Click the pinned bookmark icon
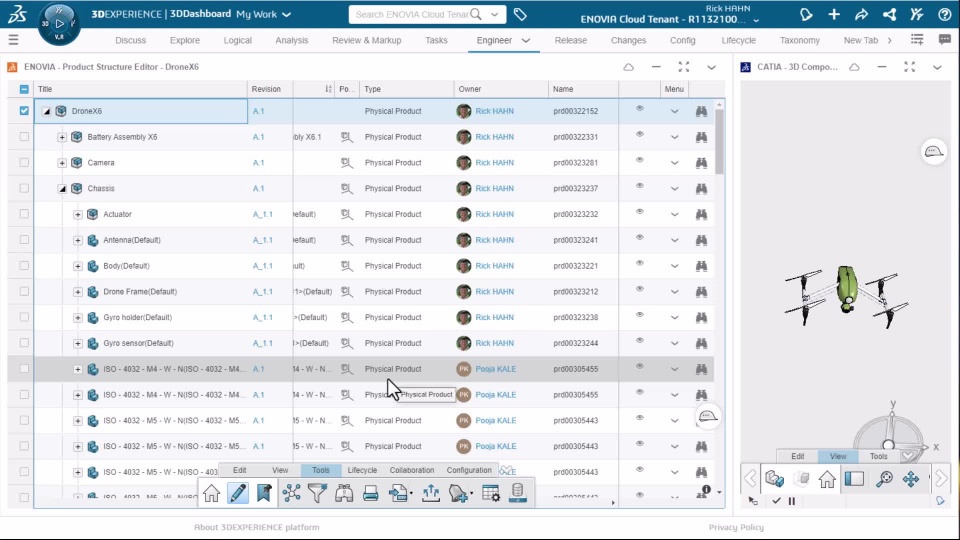 [264, 493]
